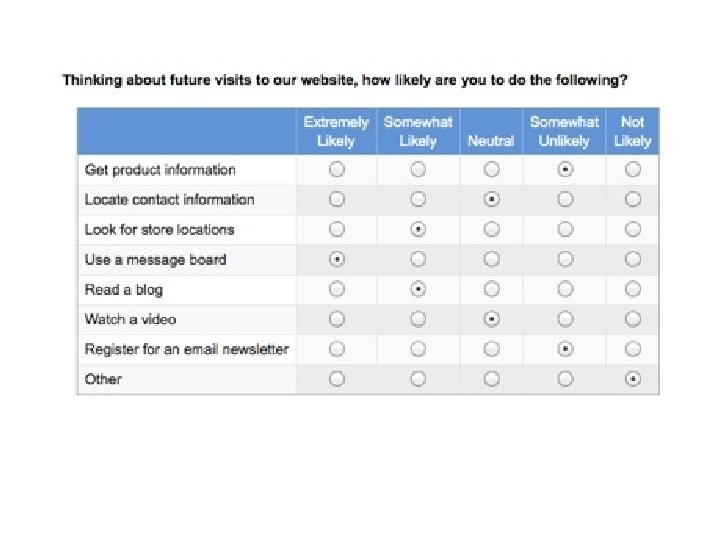
Task: Pick Somewhat Unlikely for Locate contact information
Action: coord(565,200)
